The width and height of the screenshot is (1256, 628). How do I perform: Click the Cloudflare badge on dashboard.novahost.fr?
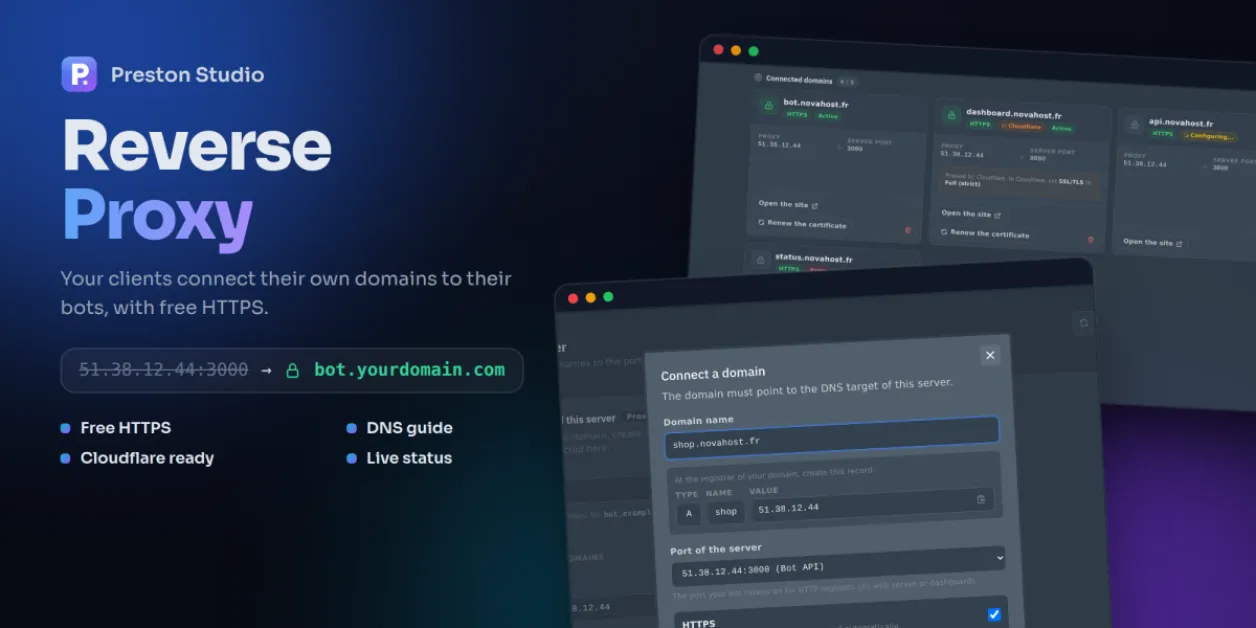(x=1021, y=127)
